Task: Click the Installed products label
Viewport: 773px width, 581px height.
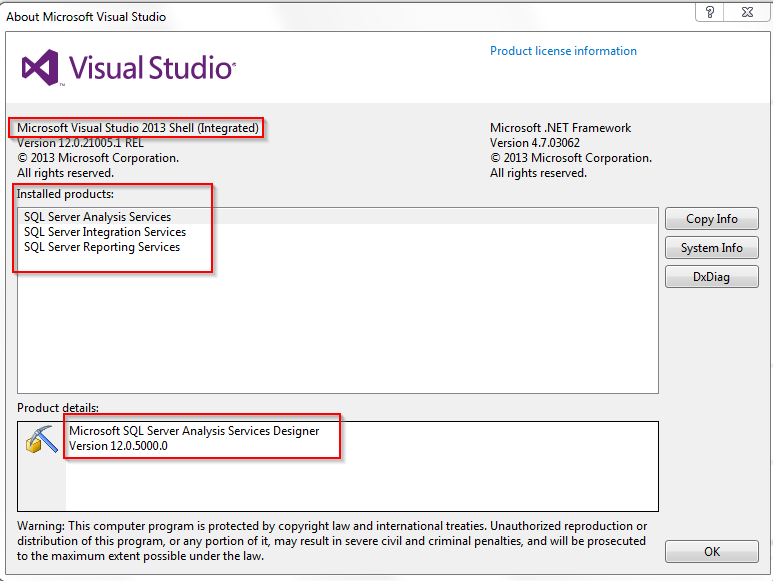Action: pos(65,194)
